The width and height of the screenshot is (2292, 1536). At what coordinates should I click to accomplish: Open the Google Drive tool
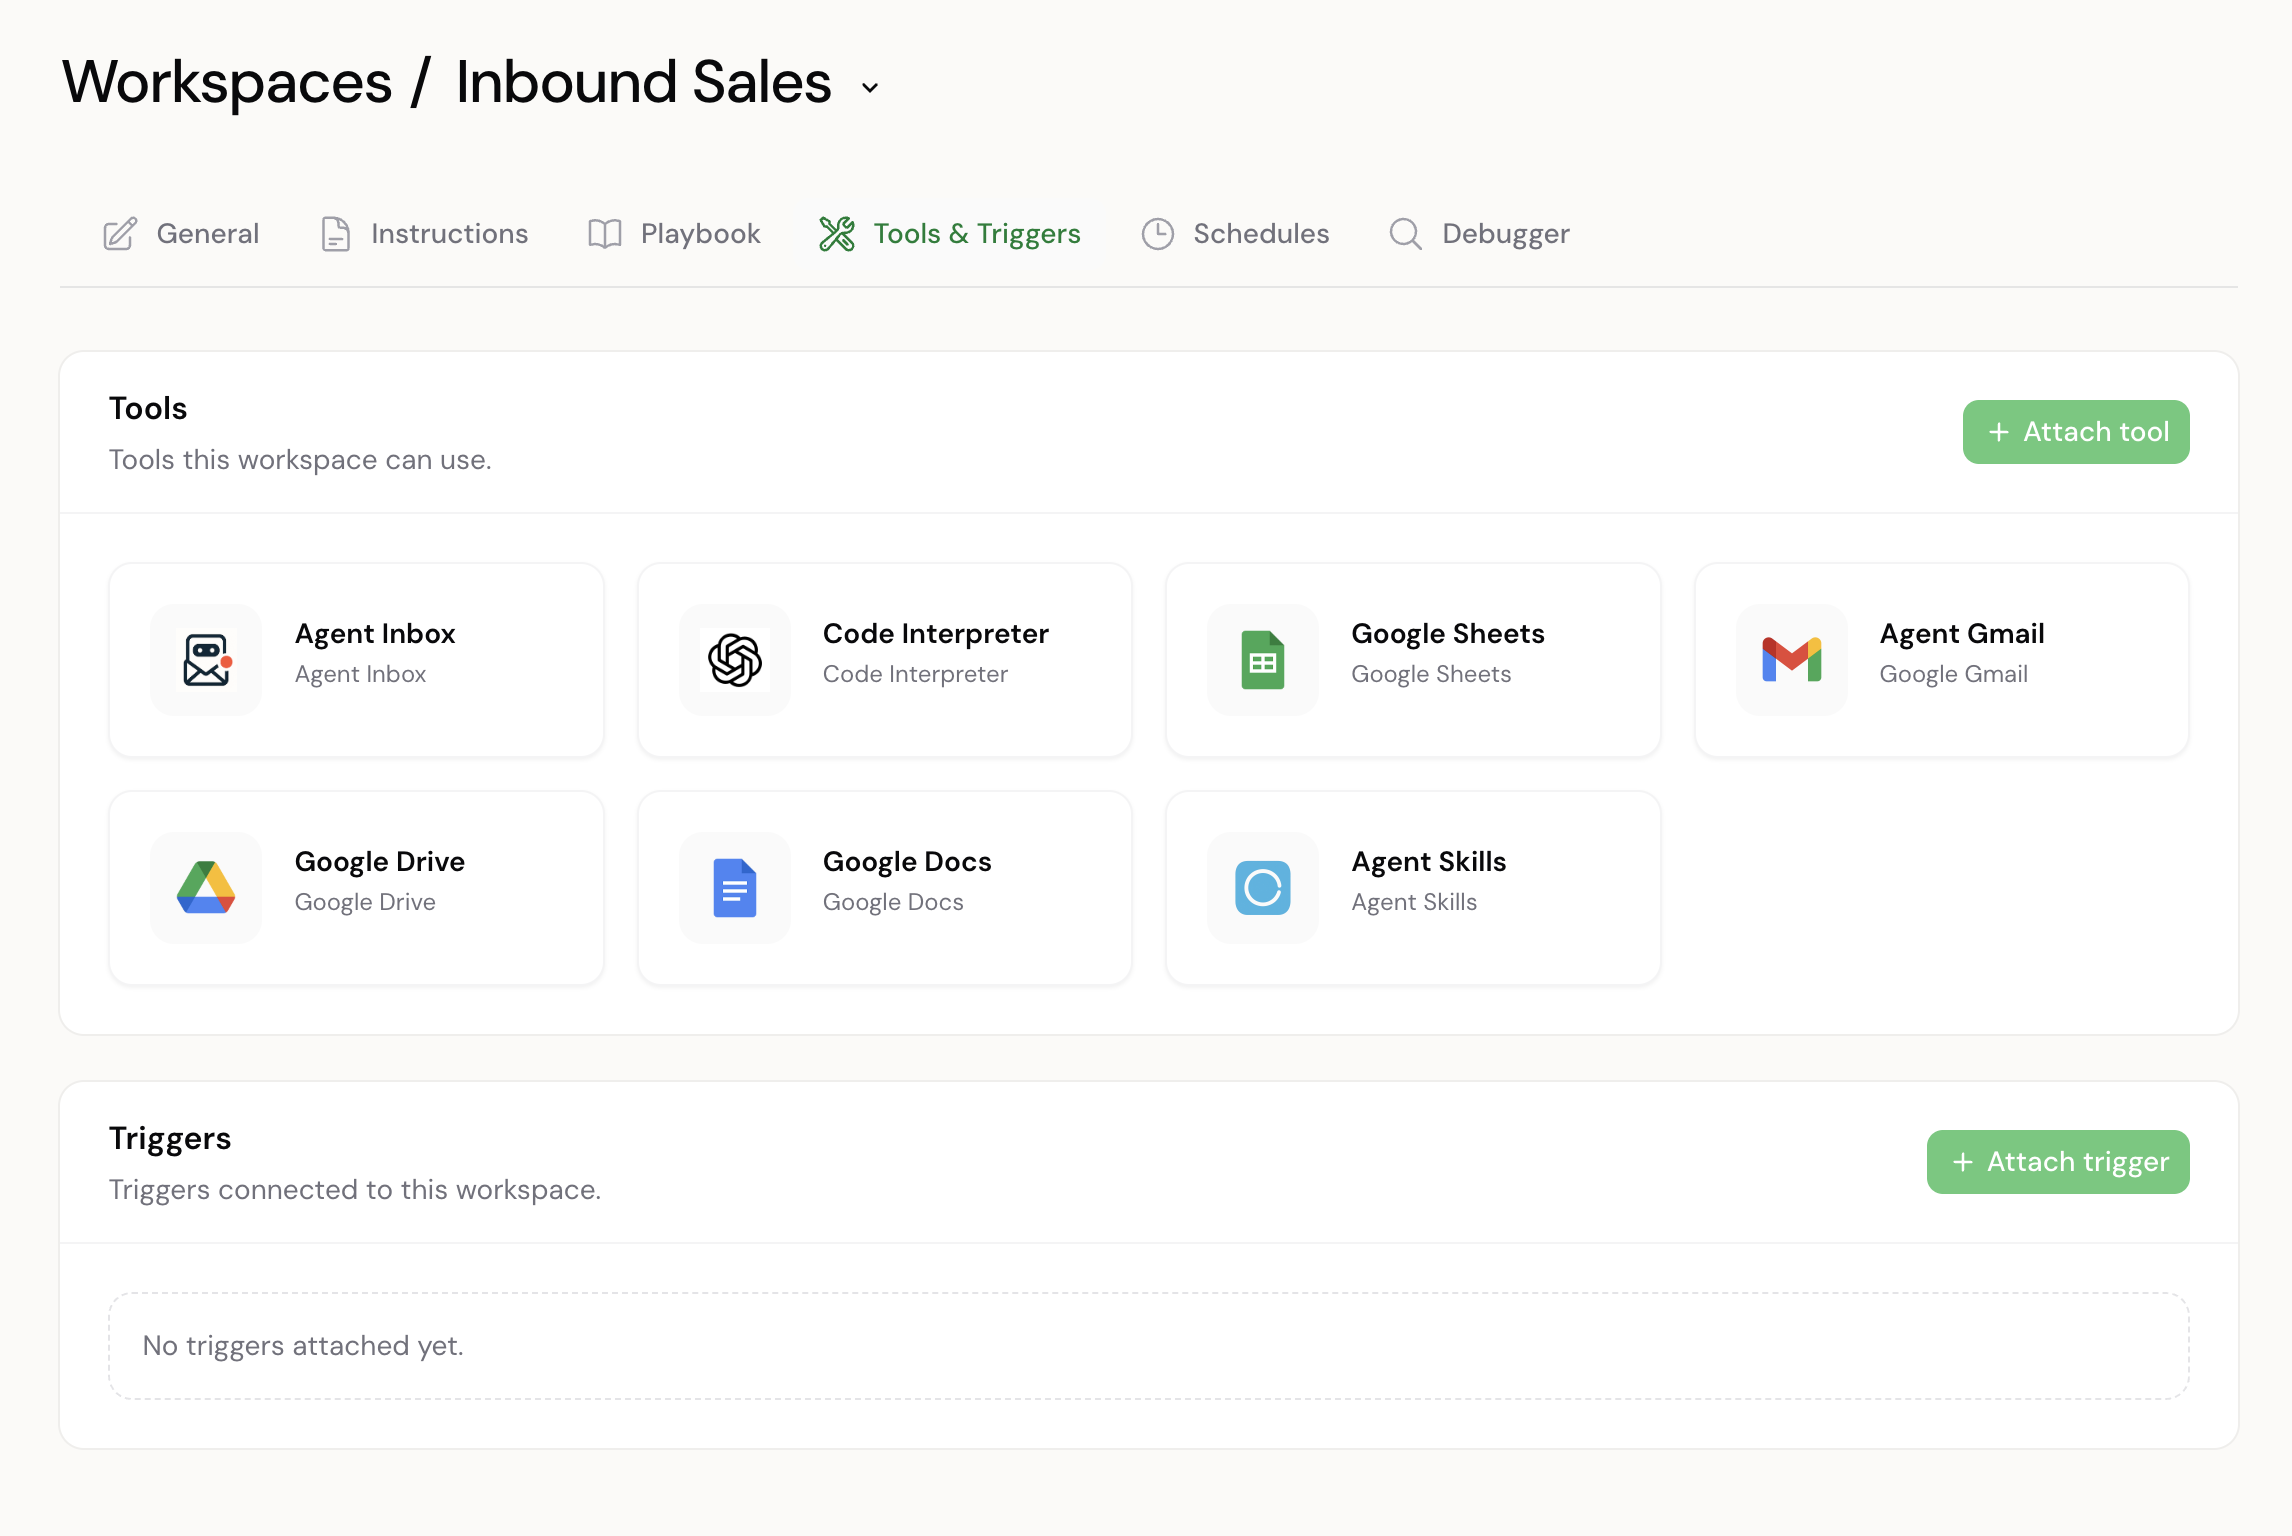pos(356,888)
